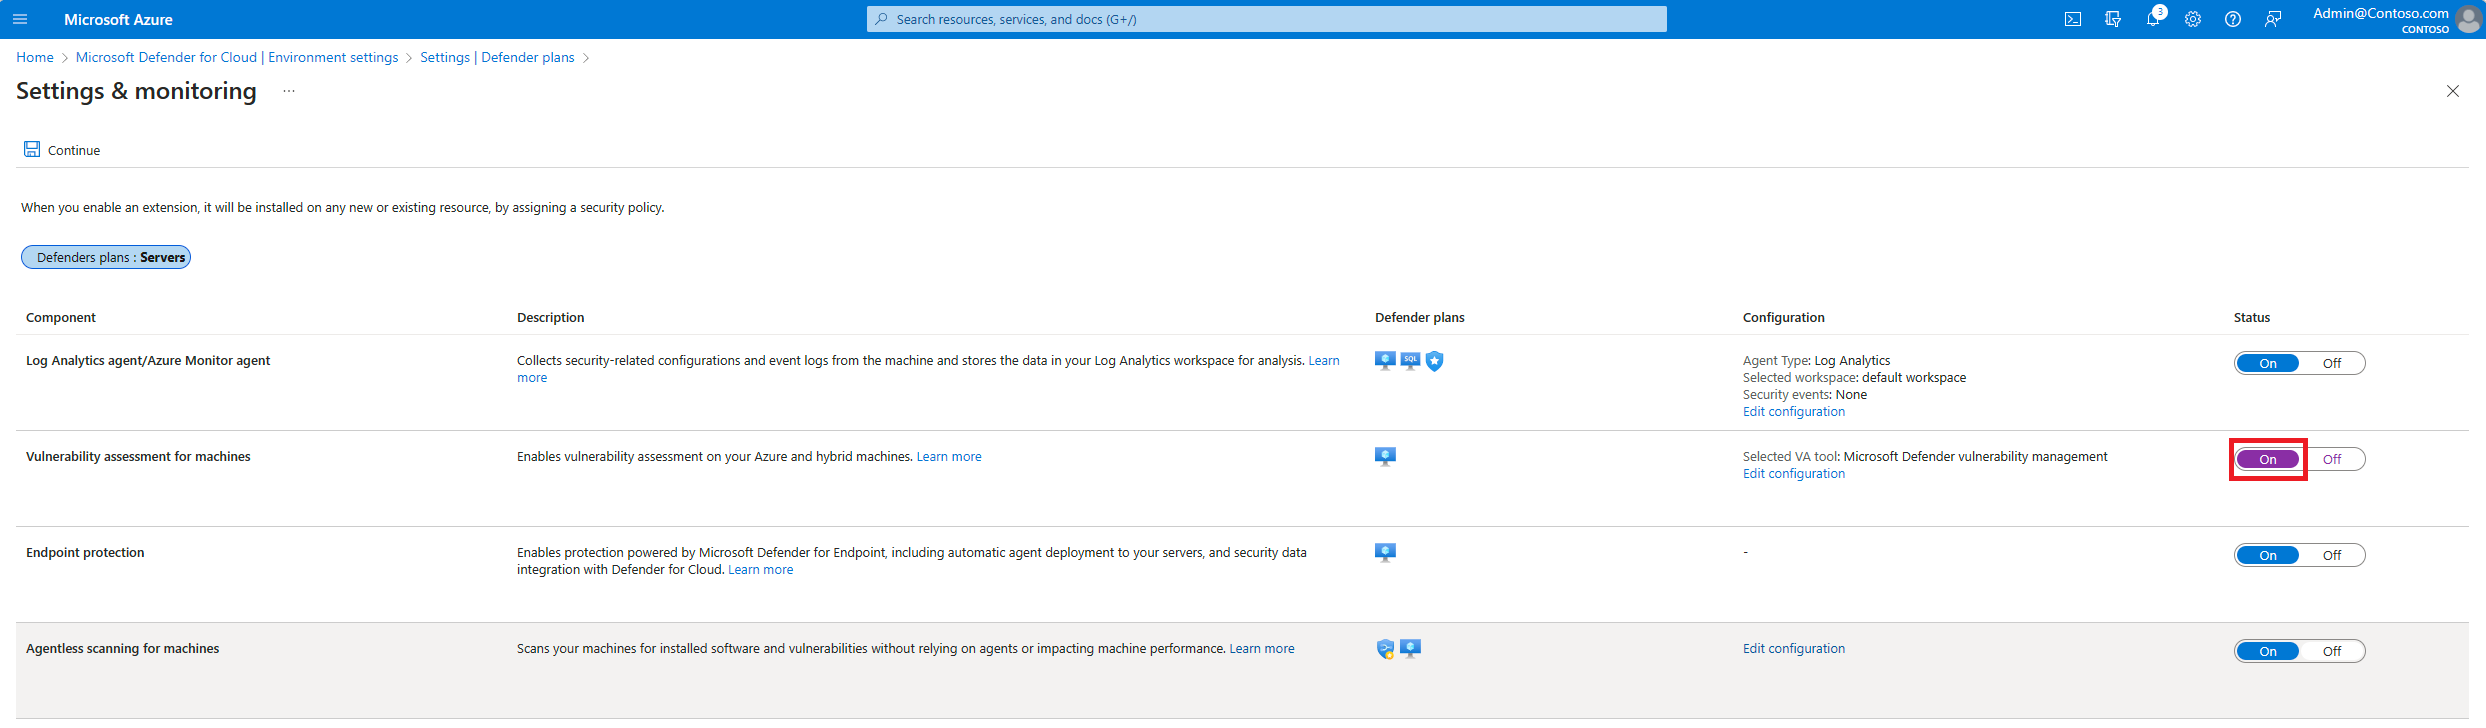Click the Admin account avatar
Screen dimensions: 2486x728
pyautogui.click(x=2468, y=19)
